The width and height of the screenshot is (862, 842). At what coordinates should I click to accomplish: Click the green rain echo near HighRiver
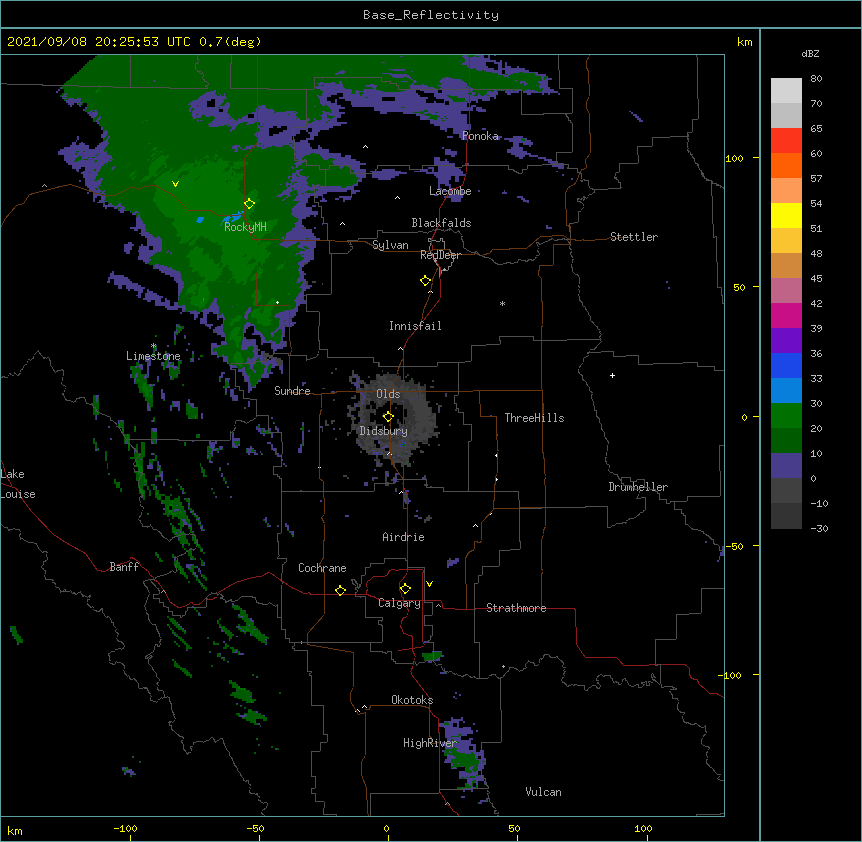465,760
